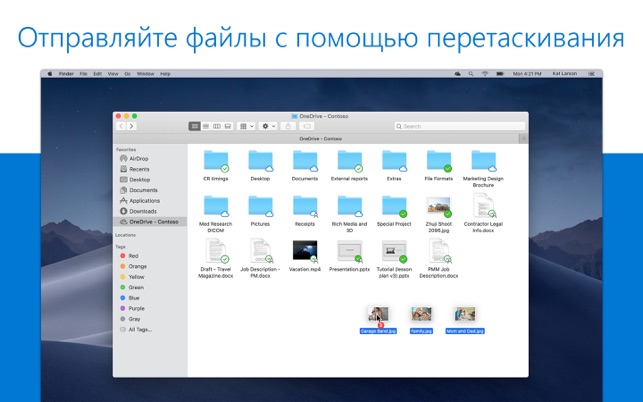
Task: Open the gear Action menu dropdown
Action: tap(268, 126)
